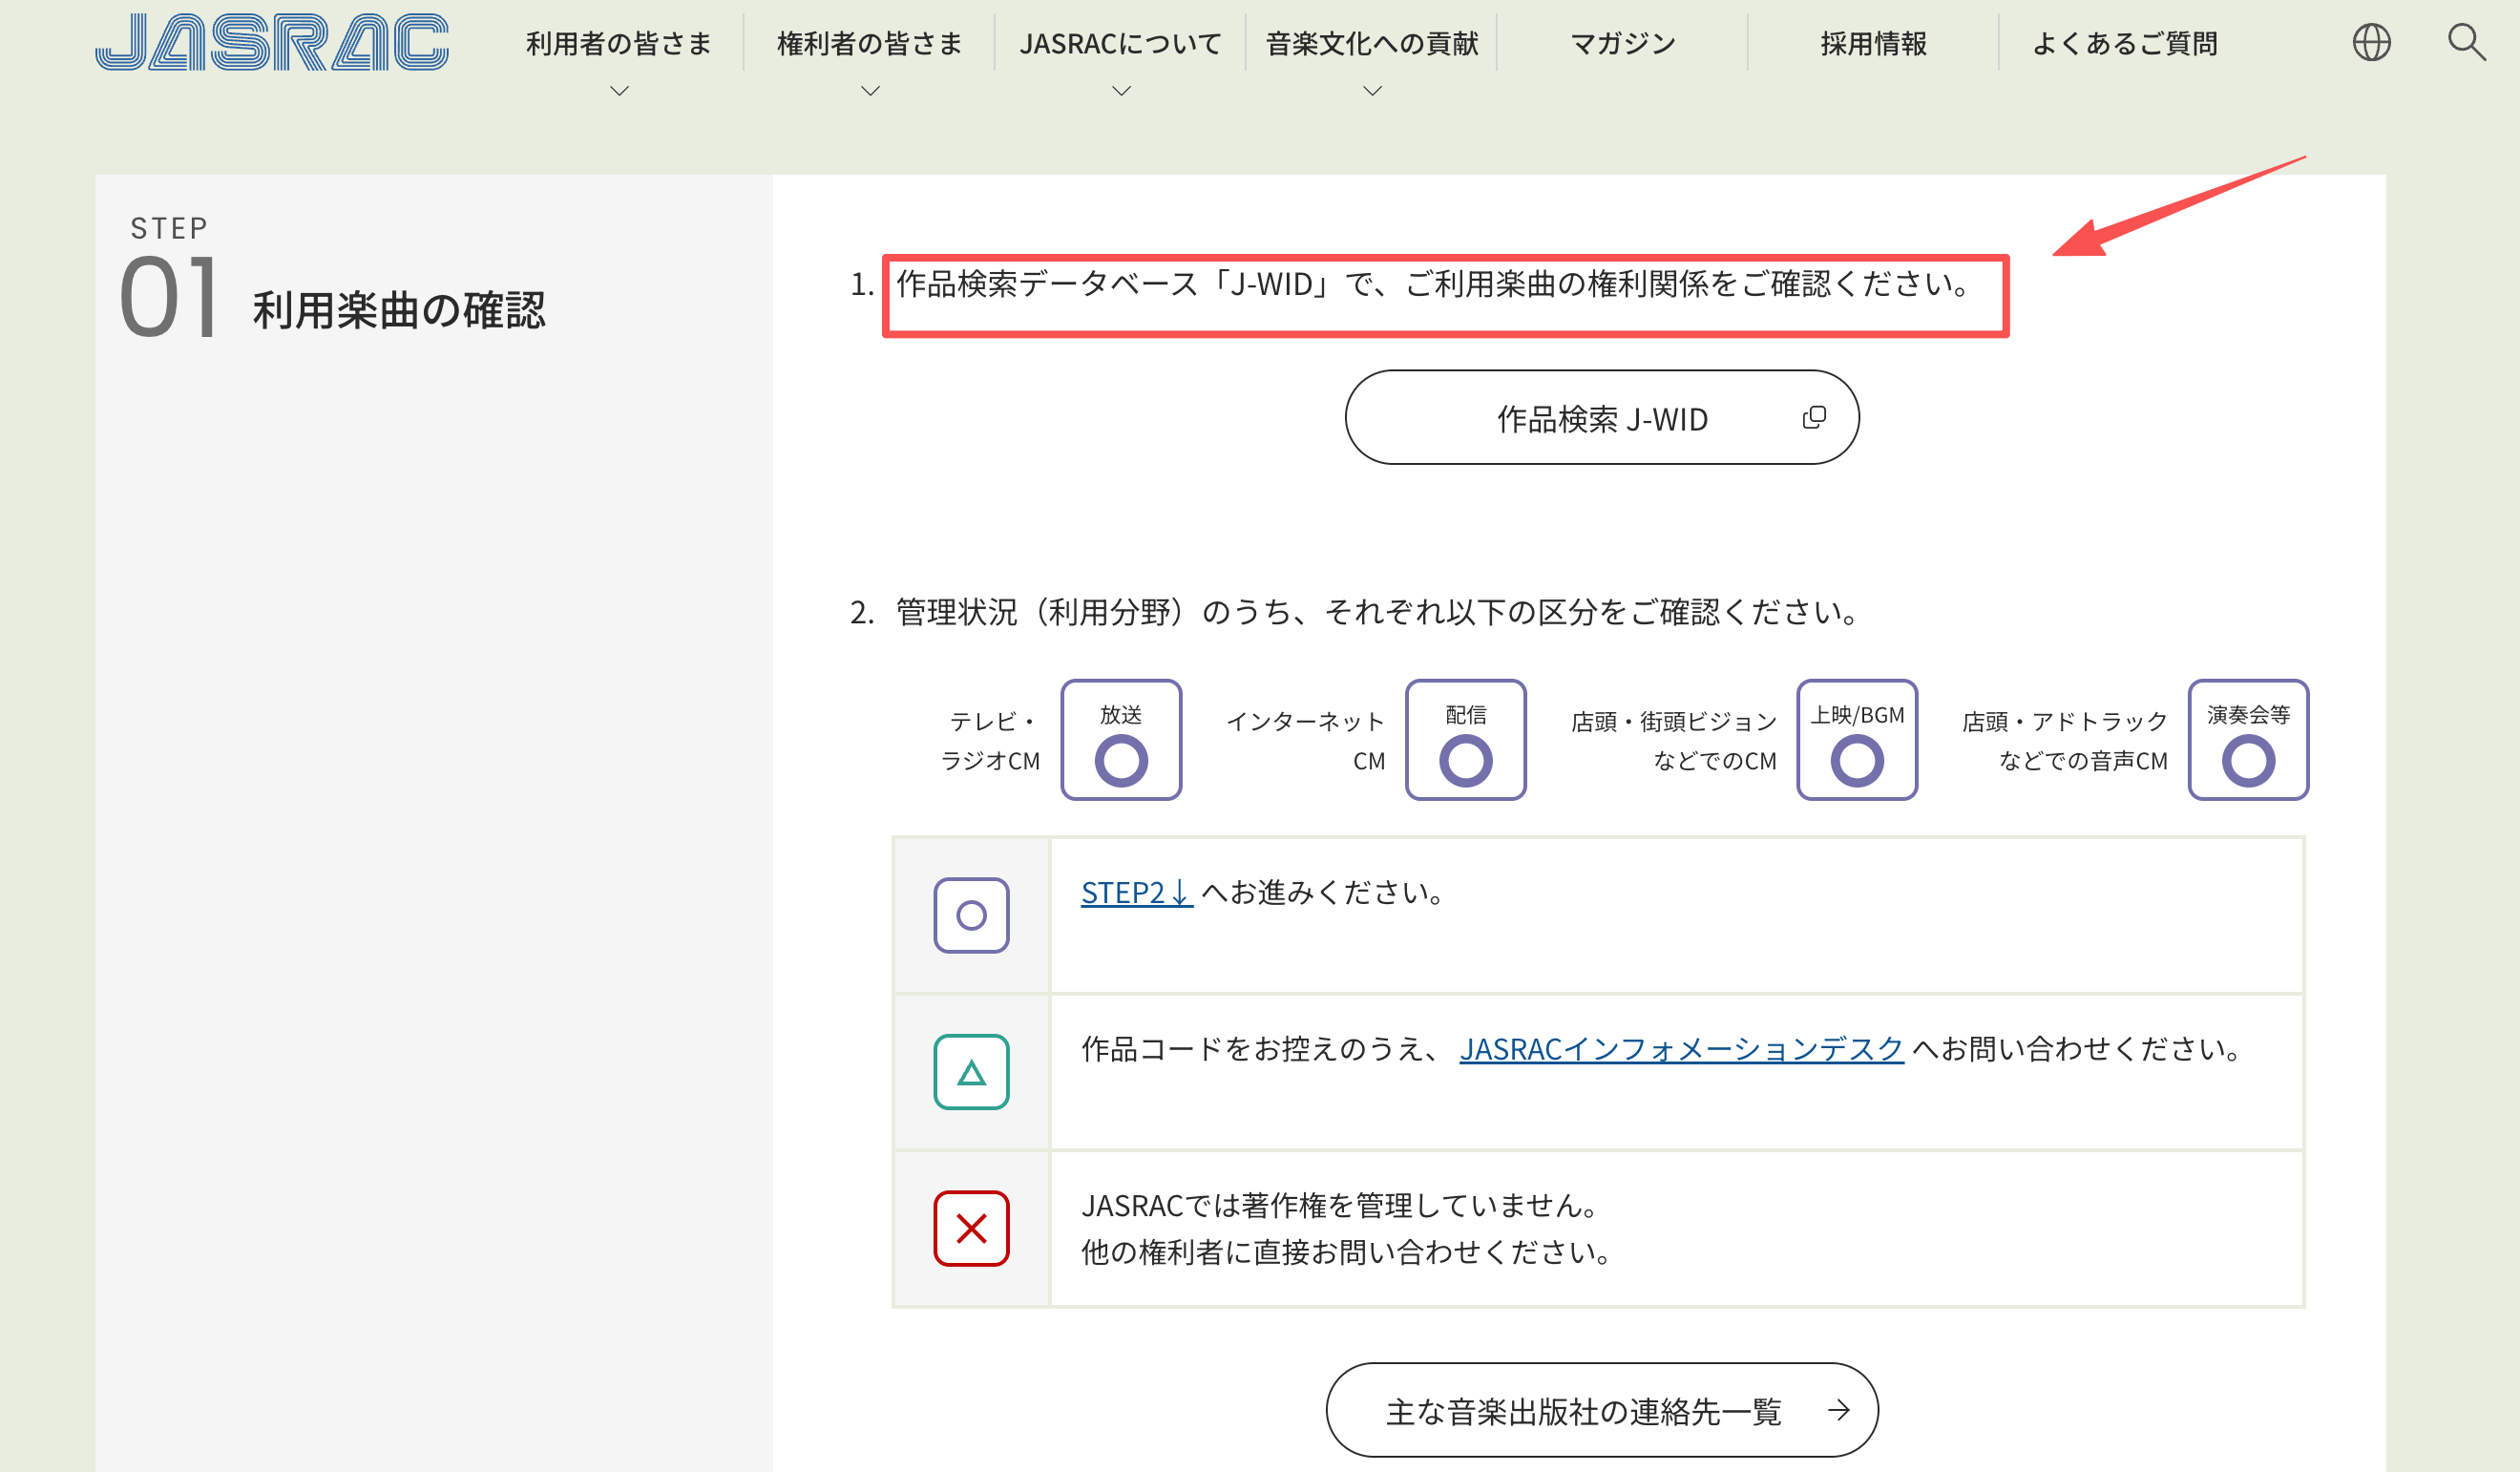Screen dimensions: 2520x1472
Task: Open よくあるご質問 page
Action: 2125,44
